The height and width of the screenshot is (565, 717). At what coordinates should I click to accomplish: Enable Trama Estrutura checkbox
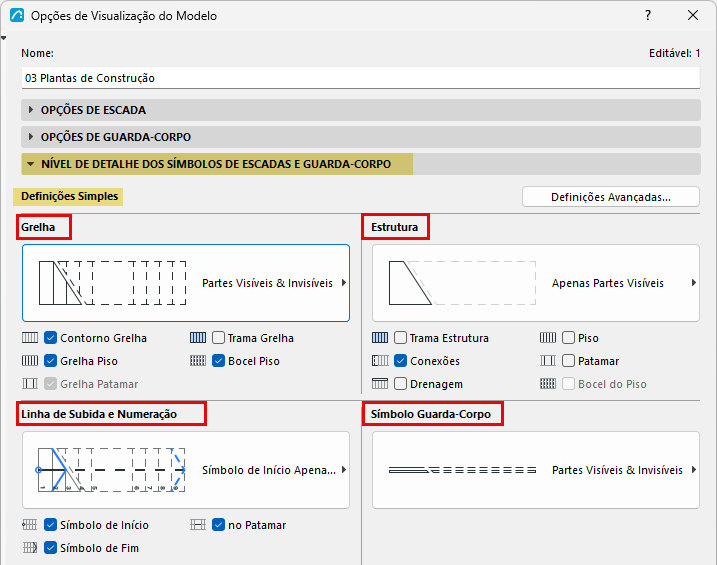[401, 338]
